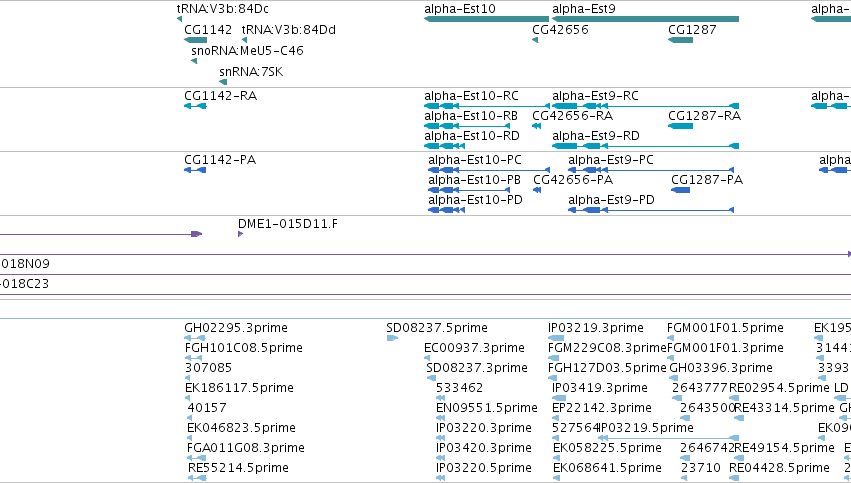Click the FGH127D03.5prime EST glyph
851x483 pixels.
pos(554,378)
